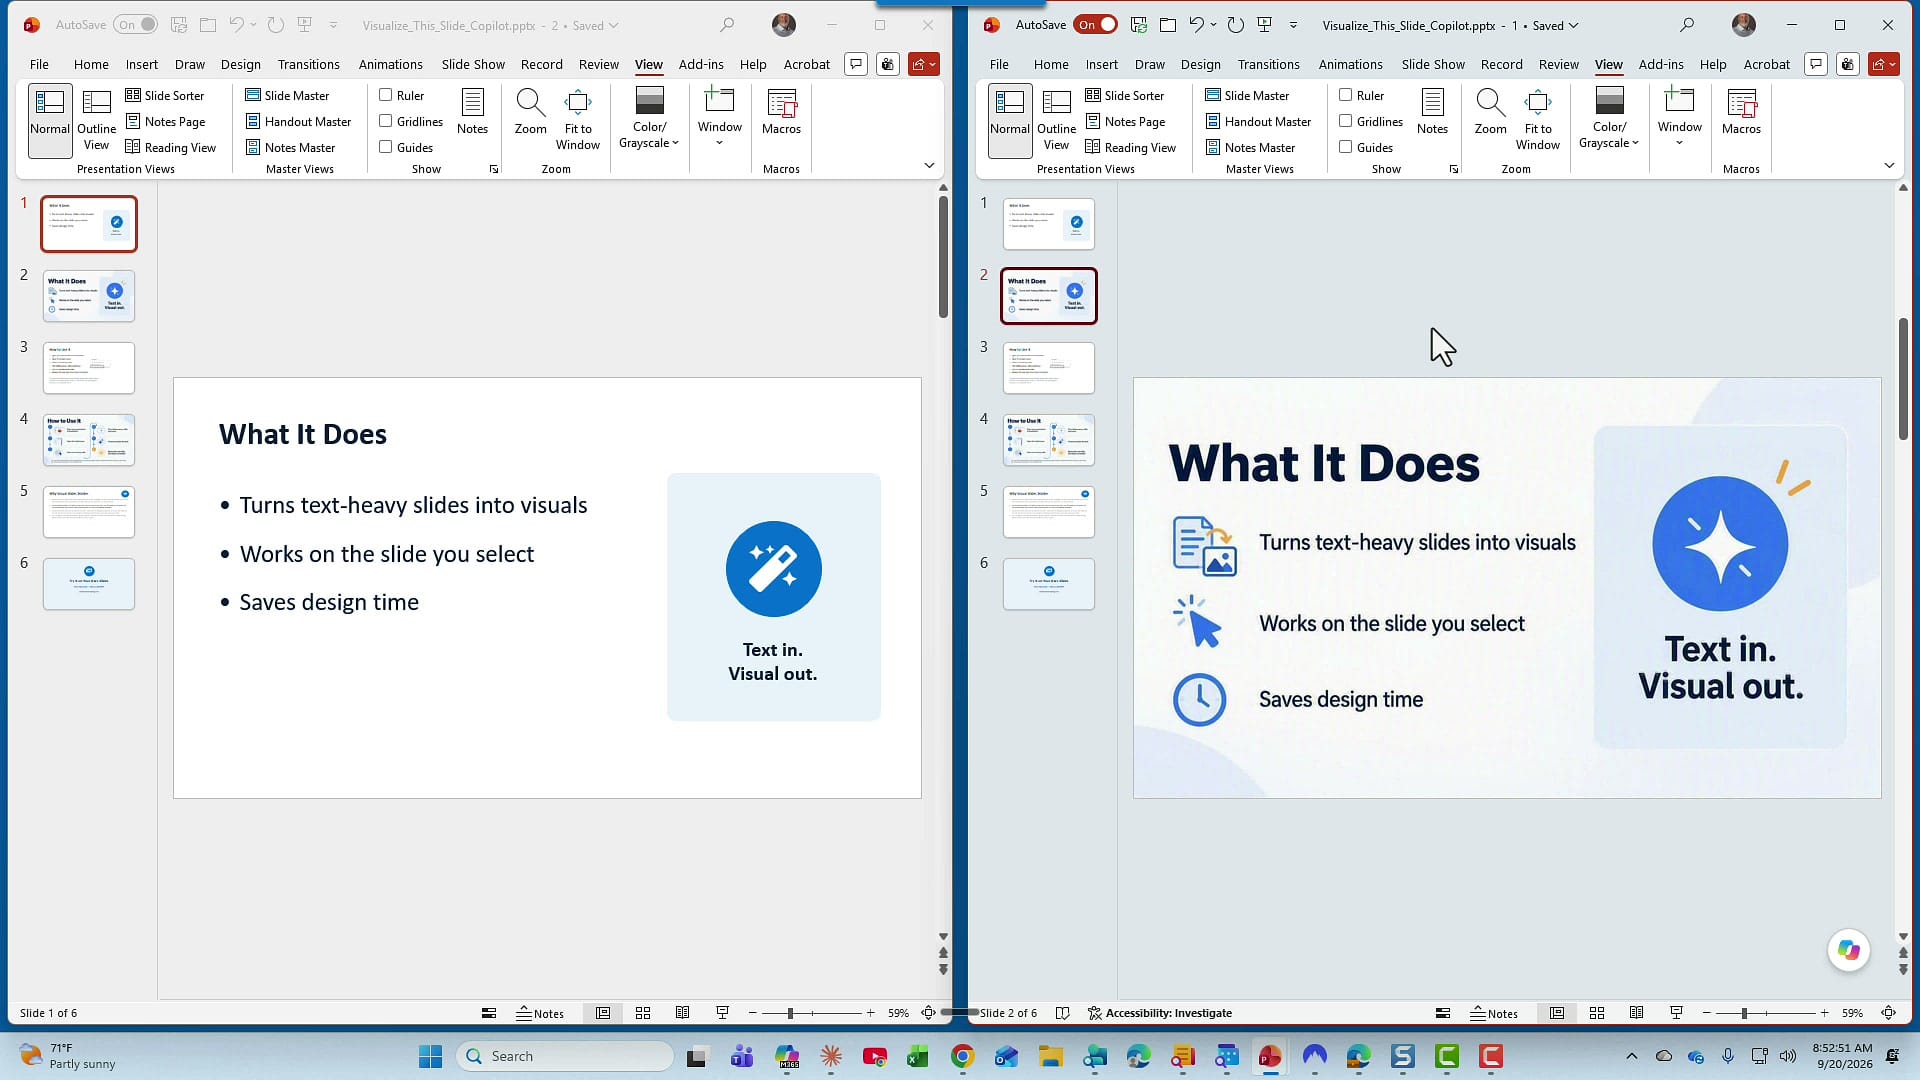Screen dimensions: 1920x1080
Task: Start slide show from right window status bar
Action: pyautogui.click(x=1677, y=1013)
